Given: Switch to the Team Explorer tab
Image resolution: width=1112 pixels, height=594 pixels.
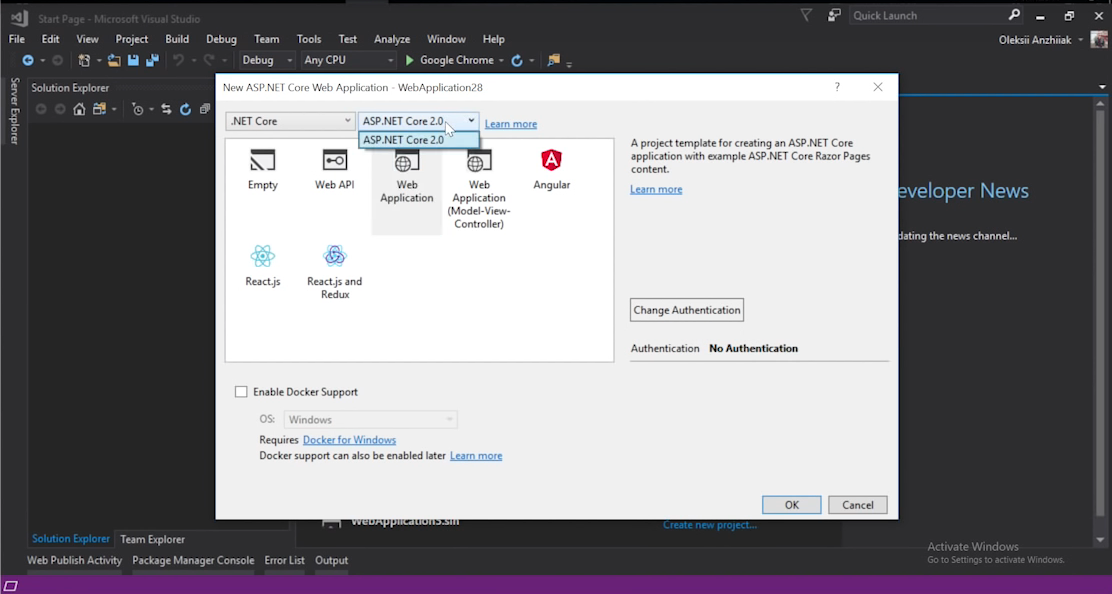Looking at the screenshot, I should (152, 539).
